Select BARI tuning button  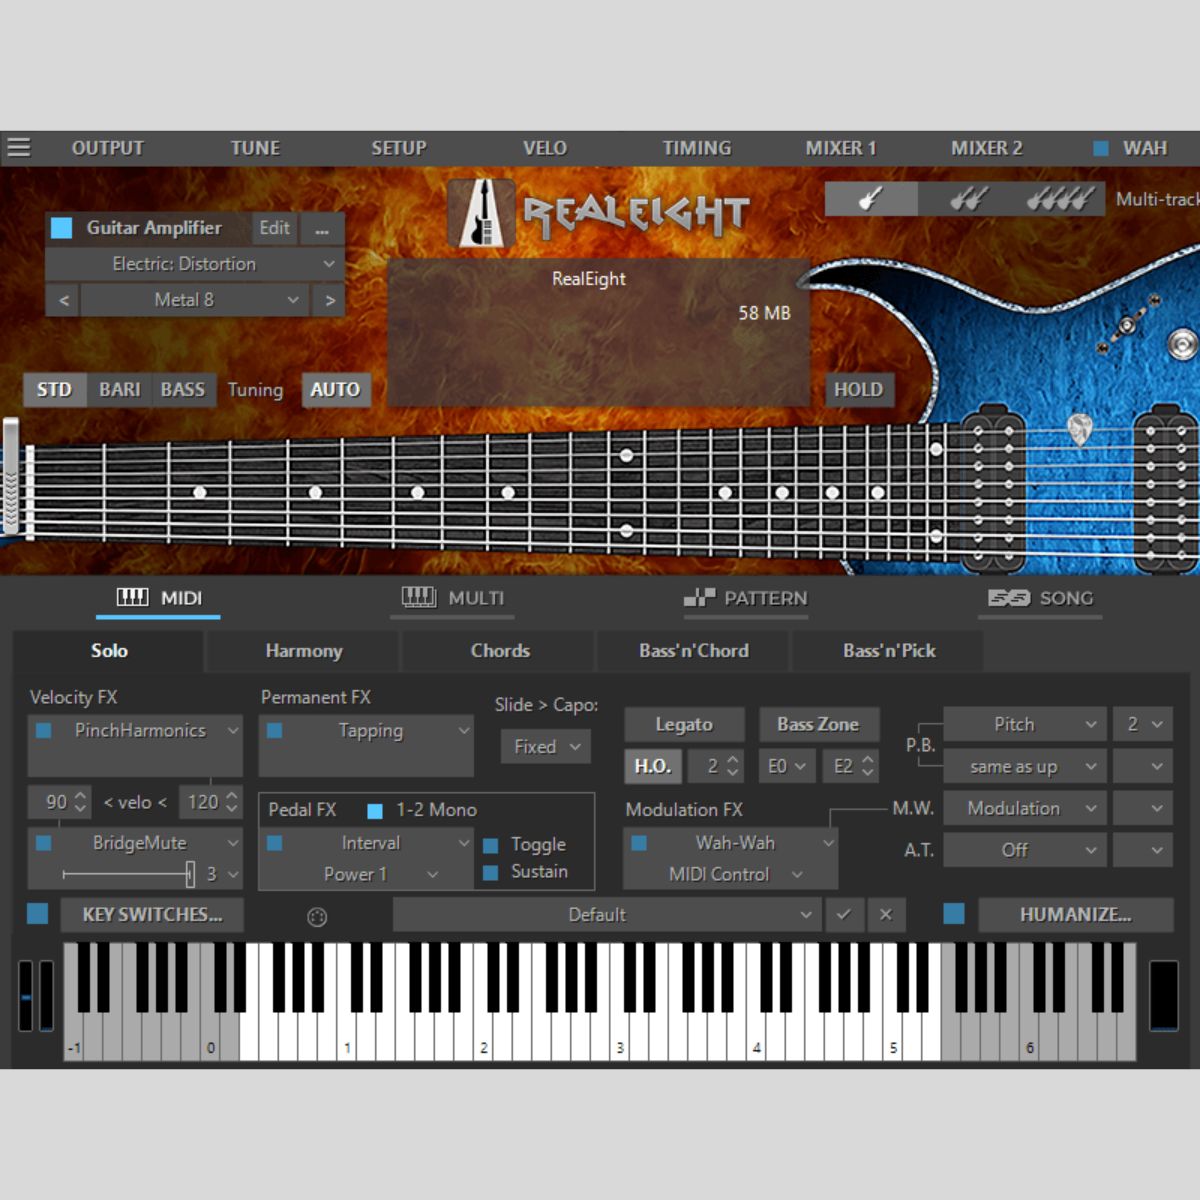click(x=119, y=390)
